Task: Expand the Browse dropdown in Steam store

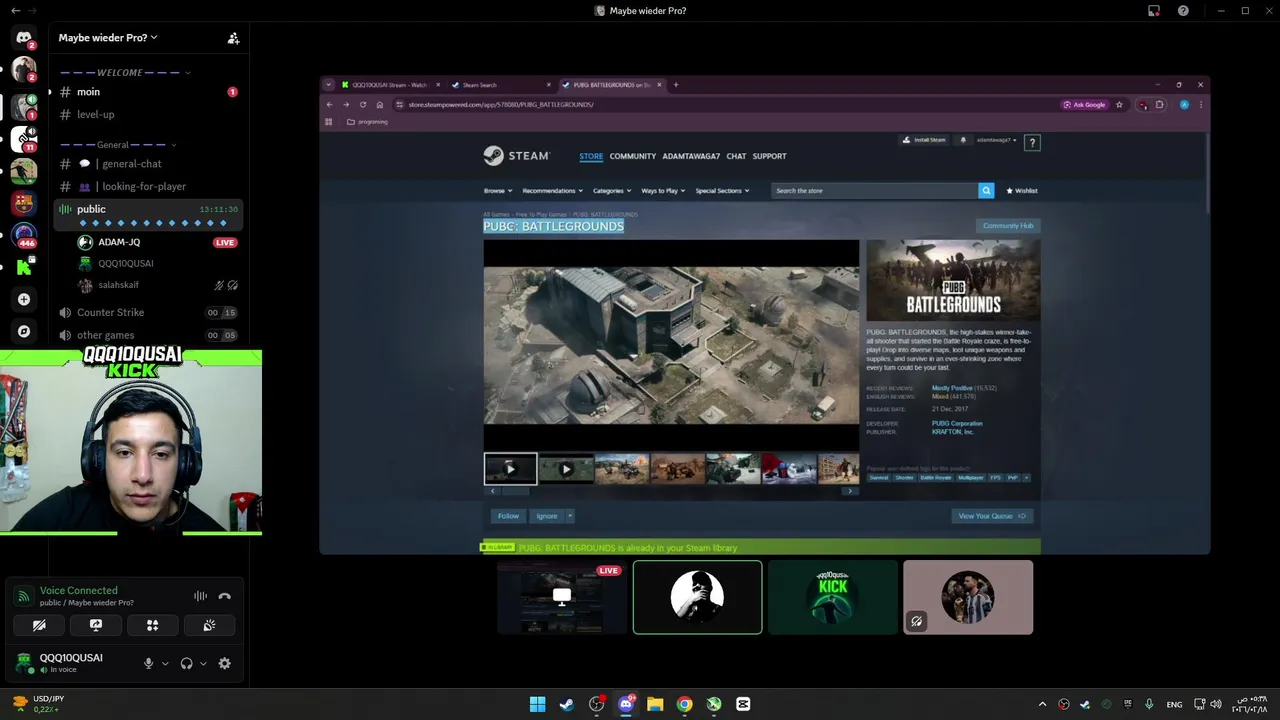Action: (x=498, y=191)
